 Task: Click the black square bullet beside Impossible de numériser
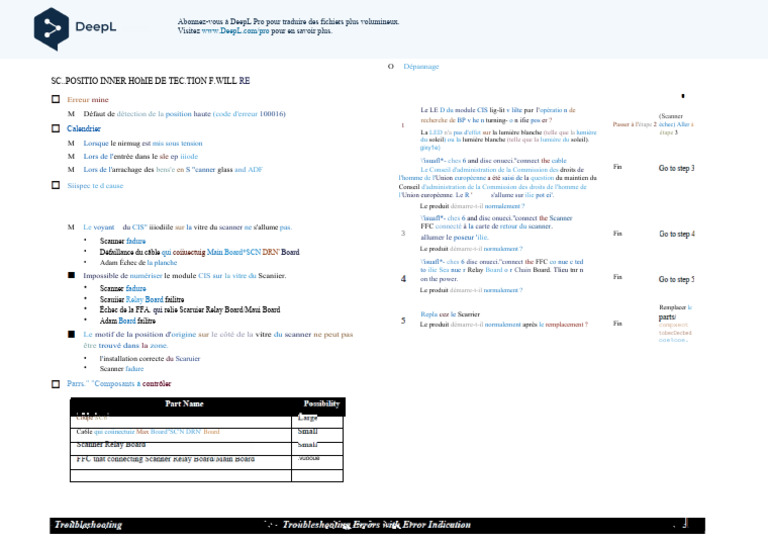[x=72, y=275]
